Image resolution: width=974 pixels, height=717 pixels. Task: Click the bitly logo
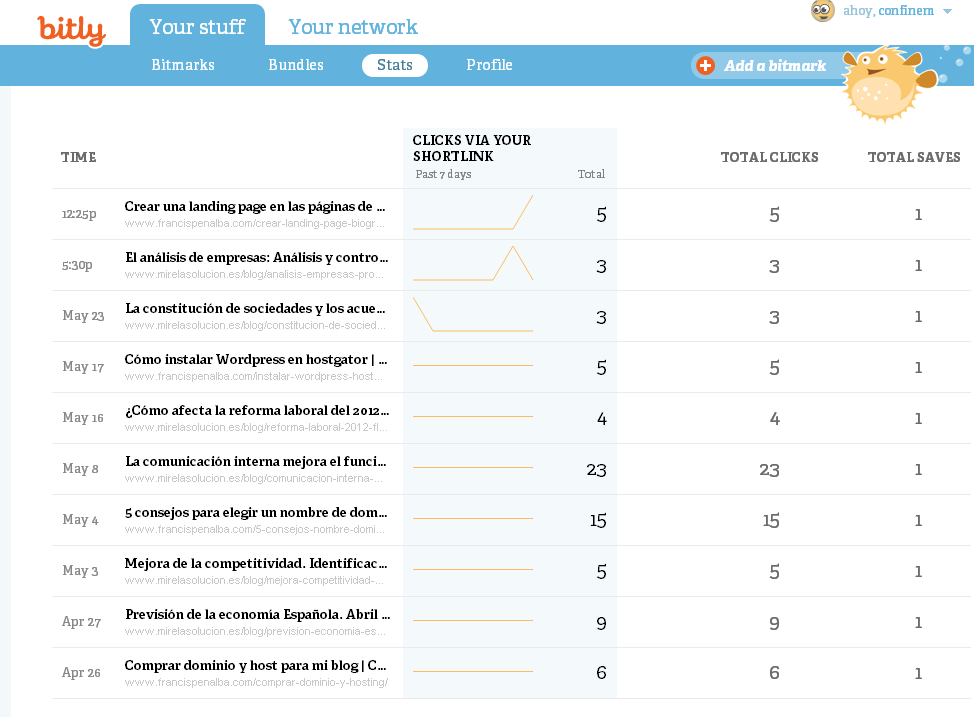(72, 31)
